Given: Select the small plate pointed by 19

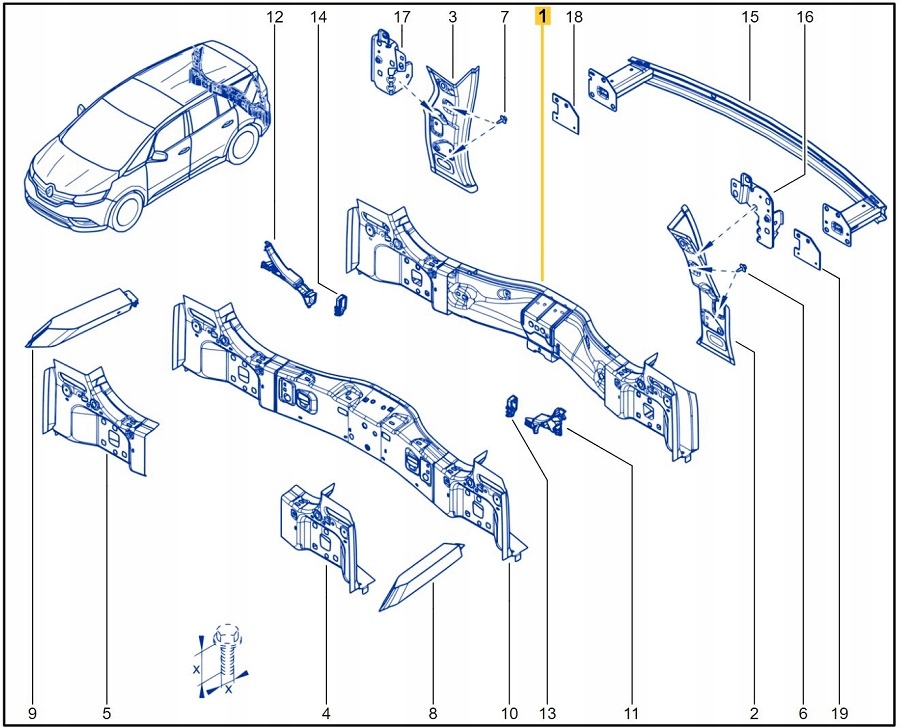Looking at the screenshot, I should [x=808, y=249].
